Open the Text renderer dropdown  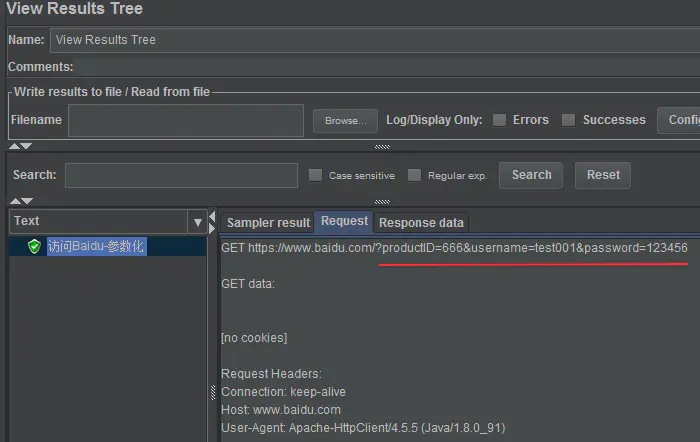pos(108,221)
